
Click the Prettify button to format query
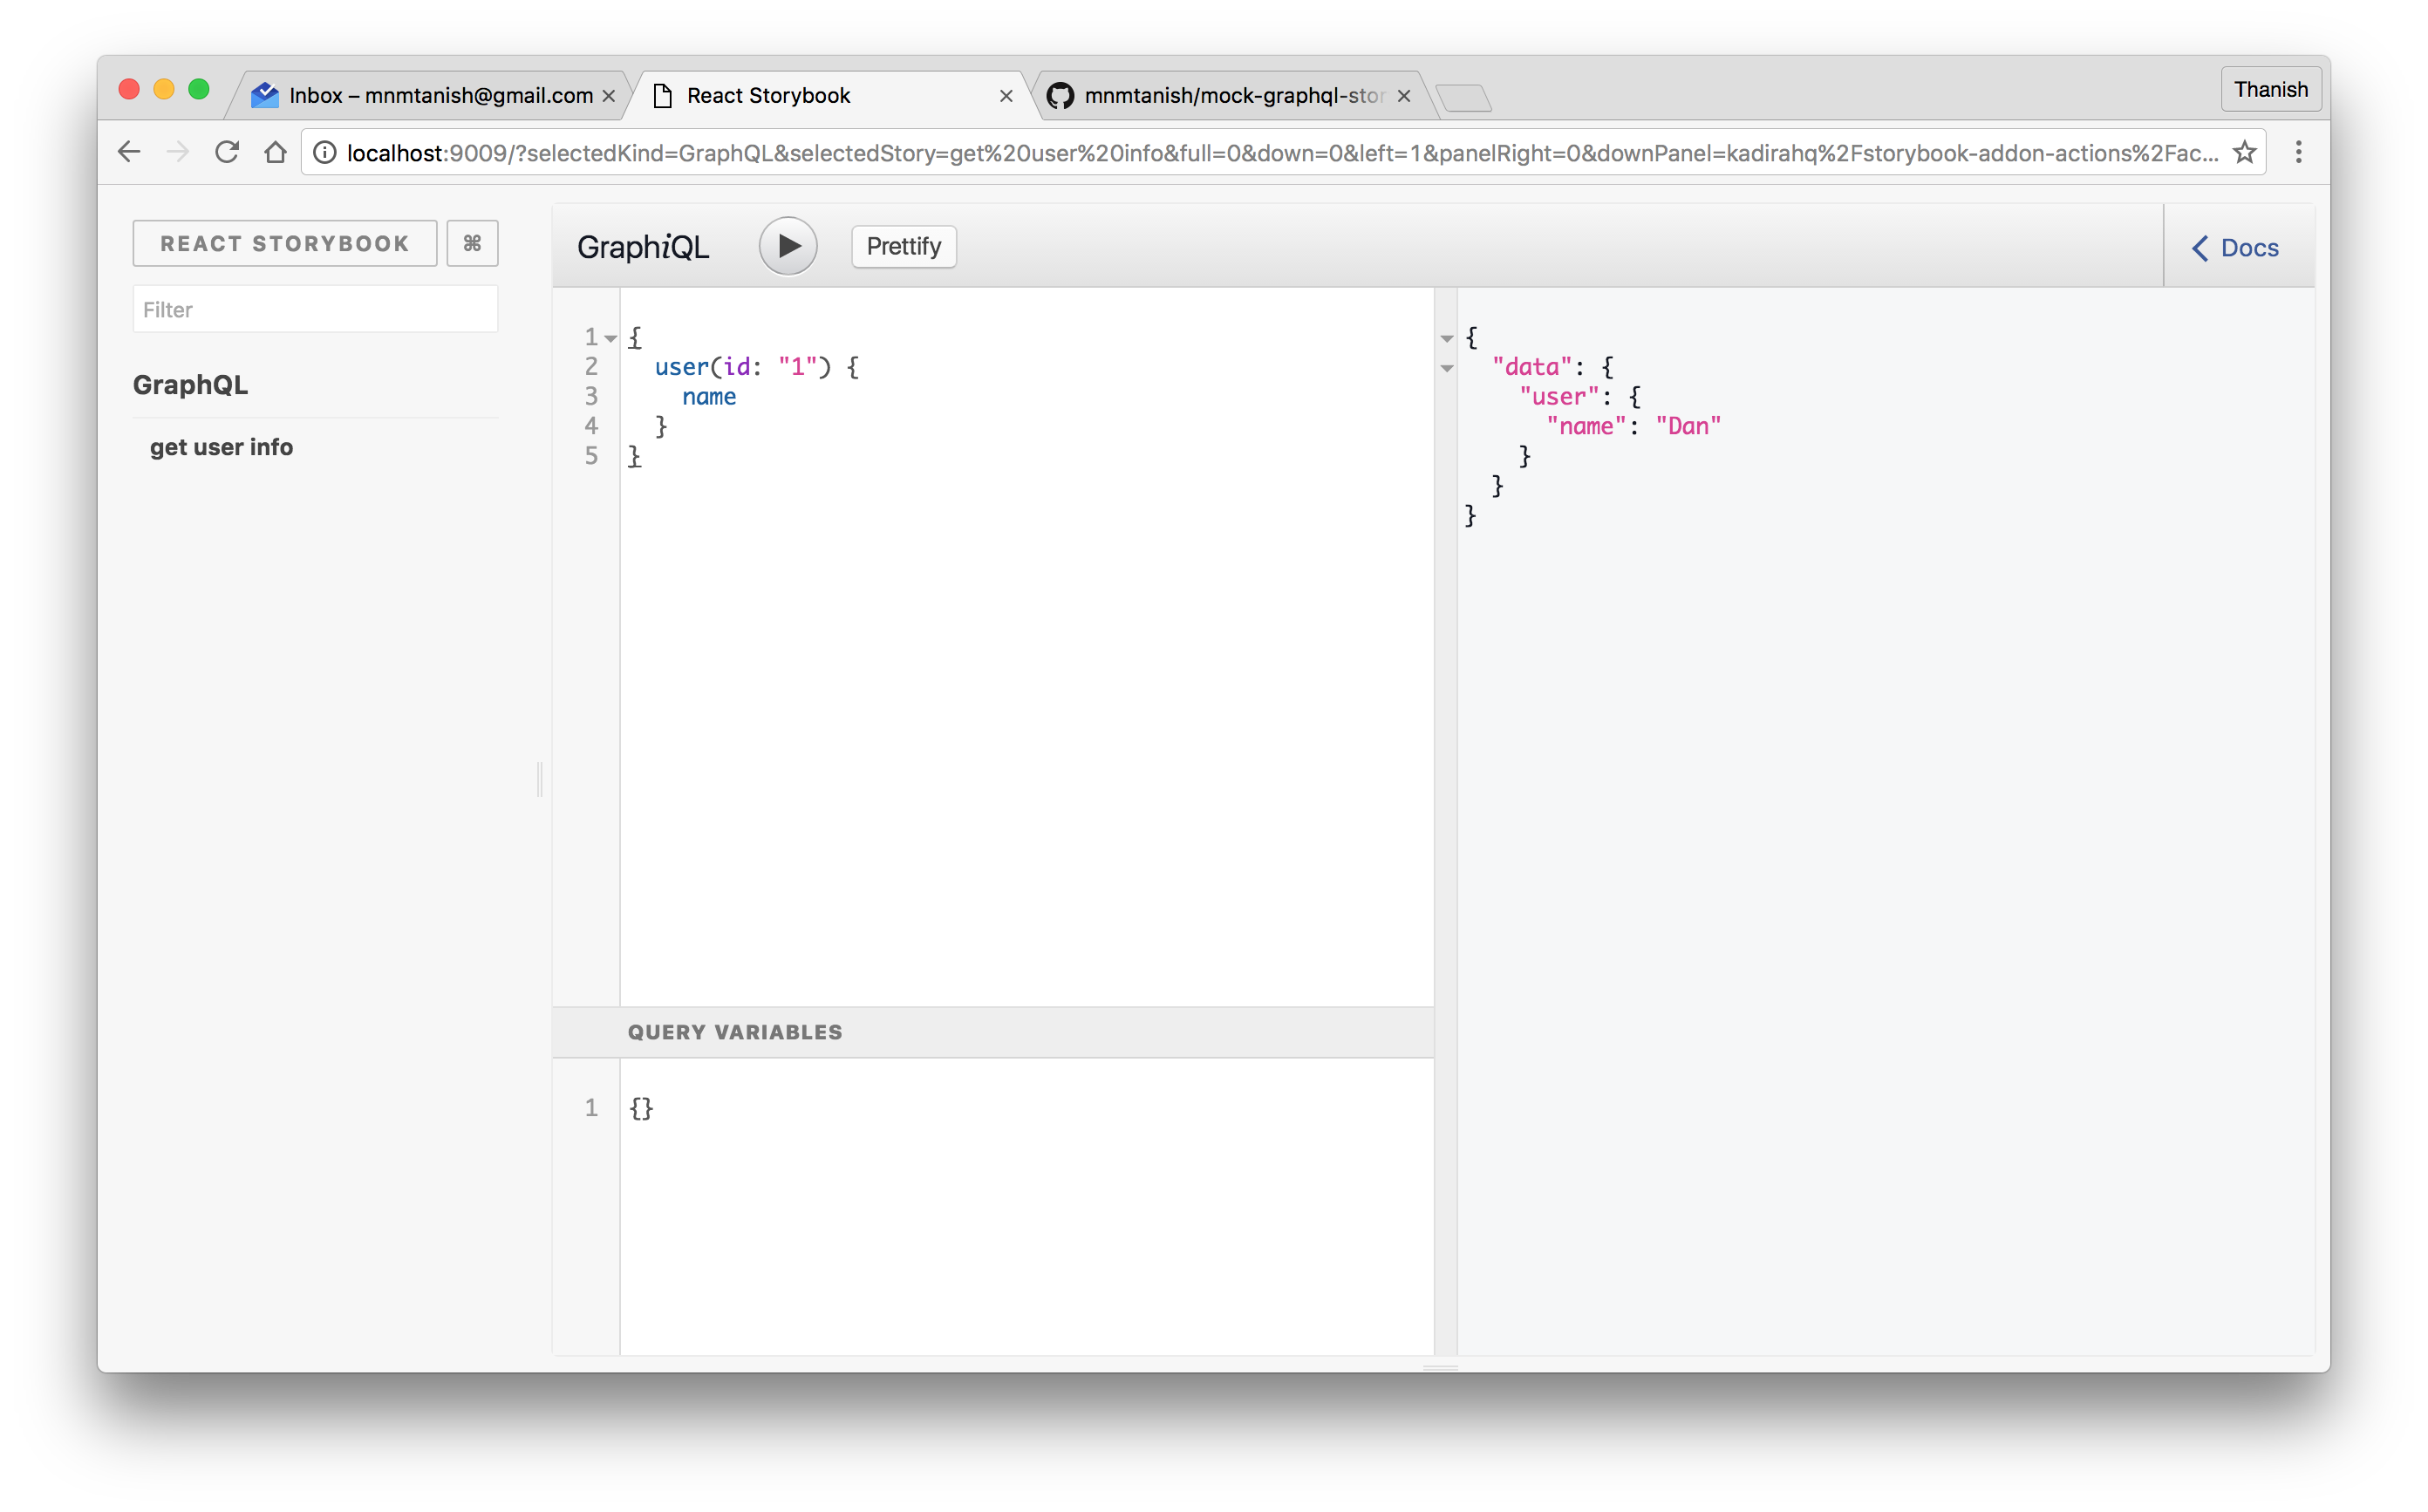(903, 246)
